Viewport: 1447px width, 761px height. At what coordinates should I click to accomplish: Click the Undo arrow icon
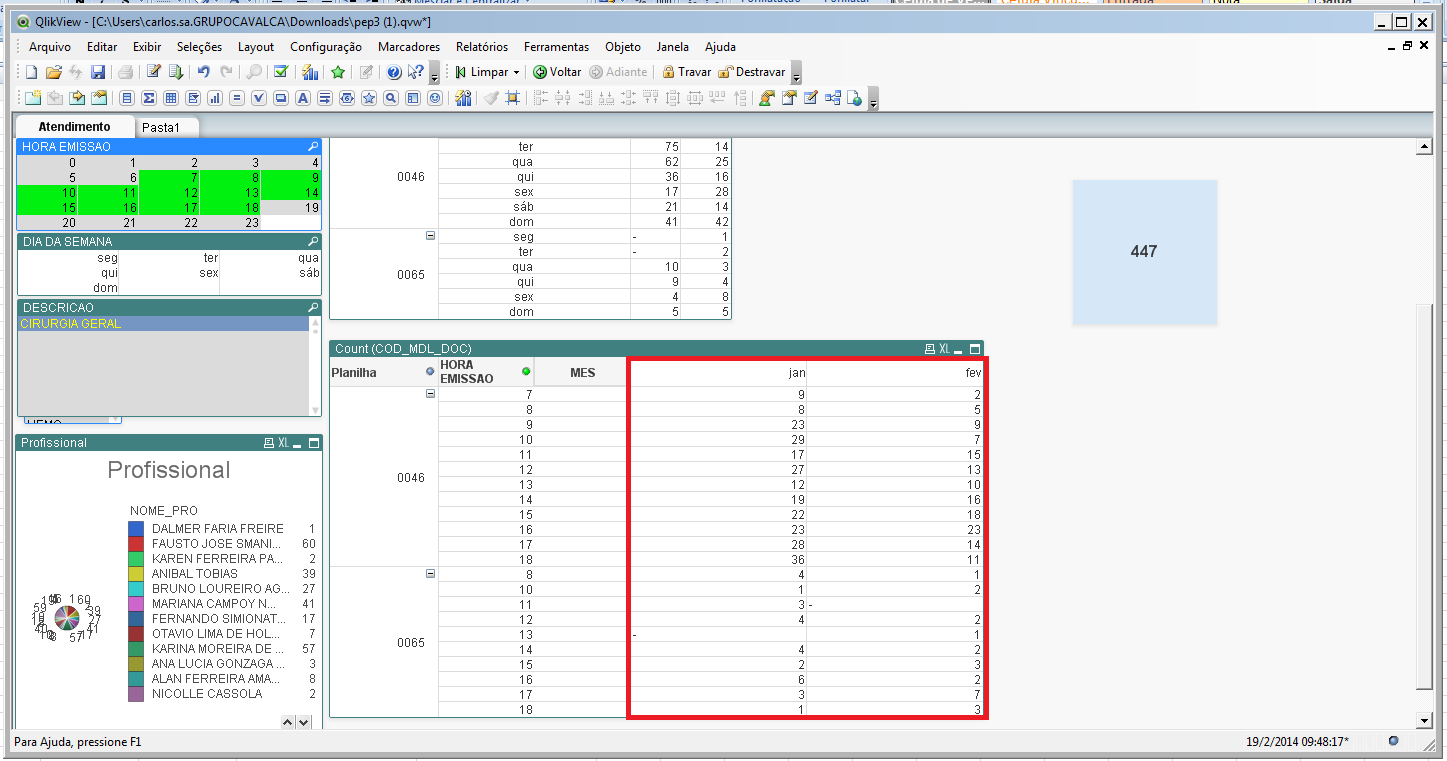[204, 72]
